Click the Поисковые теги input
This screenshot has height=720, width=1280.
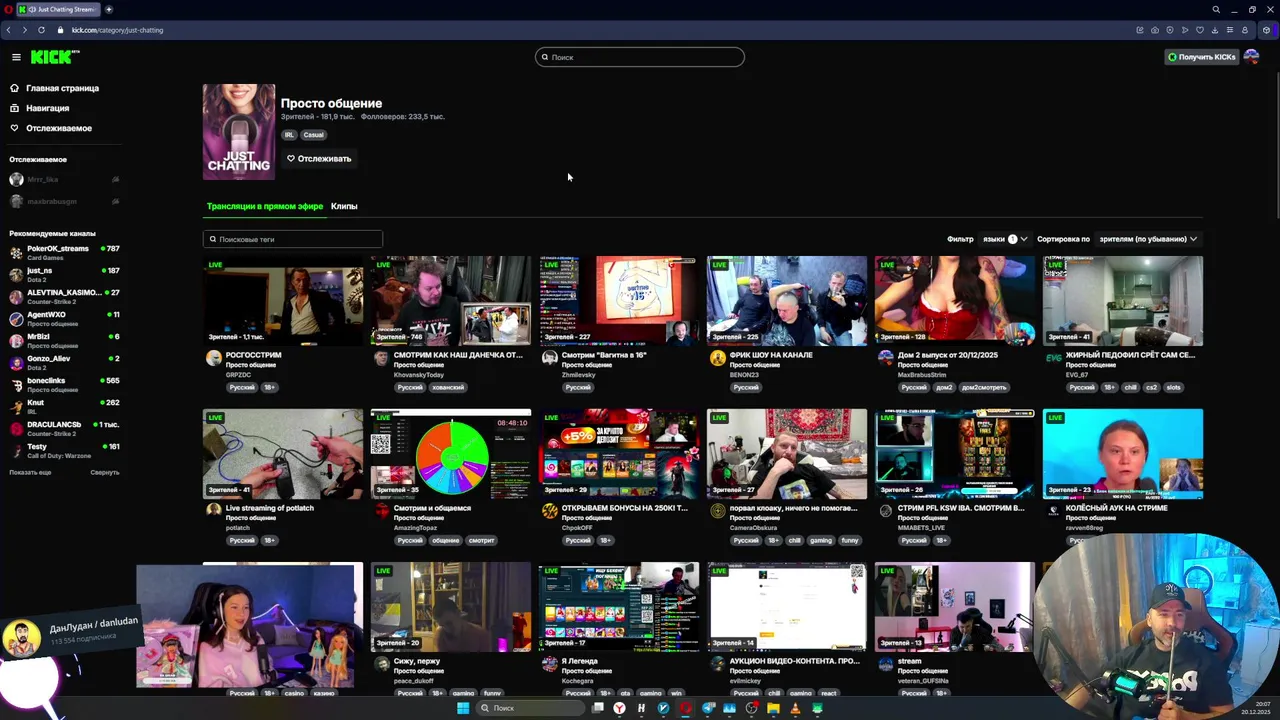293,239
